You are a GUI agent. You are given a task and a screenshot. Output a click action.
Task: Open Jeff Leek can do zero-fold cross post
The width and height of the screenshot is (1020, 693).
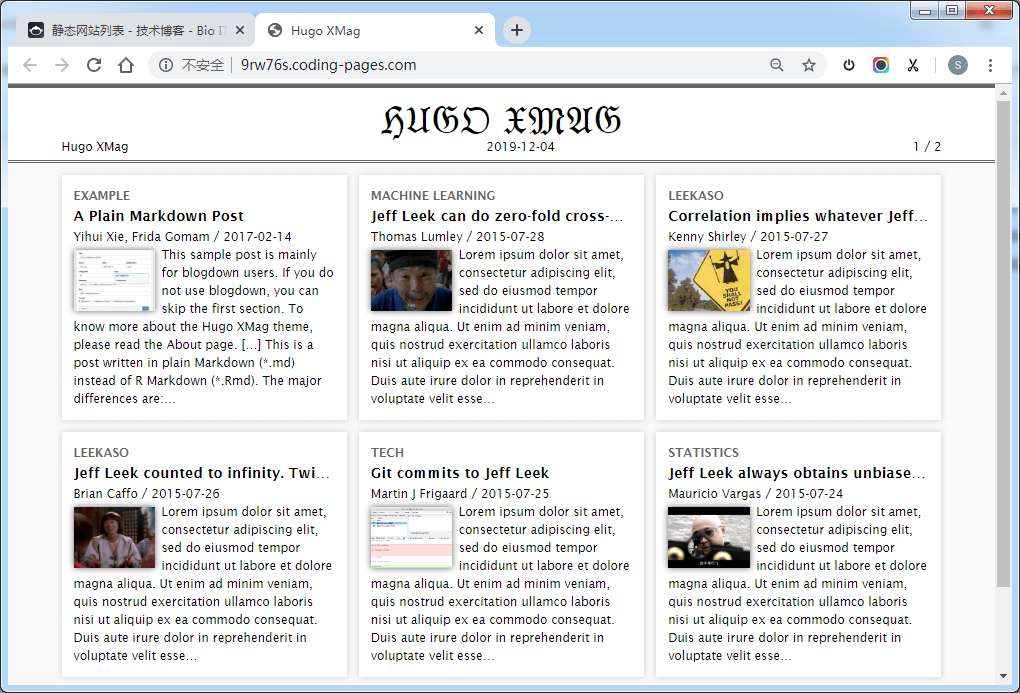pyautogui.click(x=497, y=216)
